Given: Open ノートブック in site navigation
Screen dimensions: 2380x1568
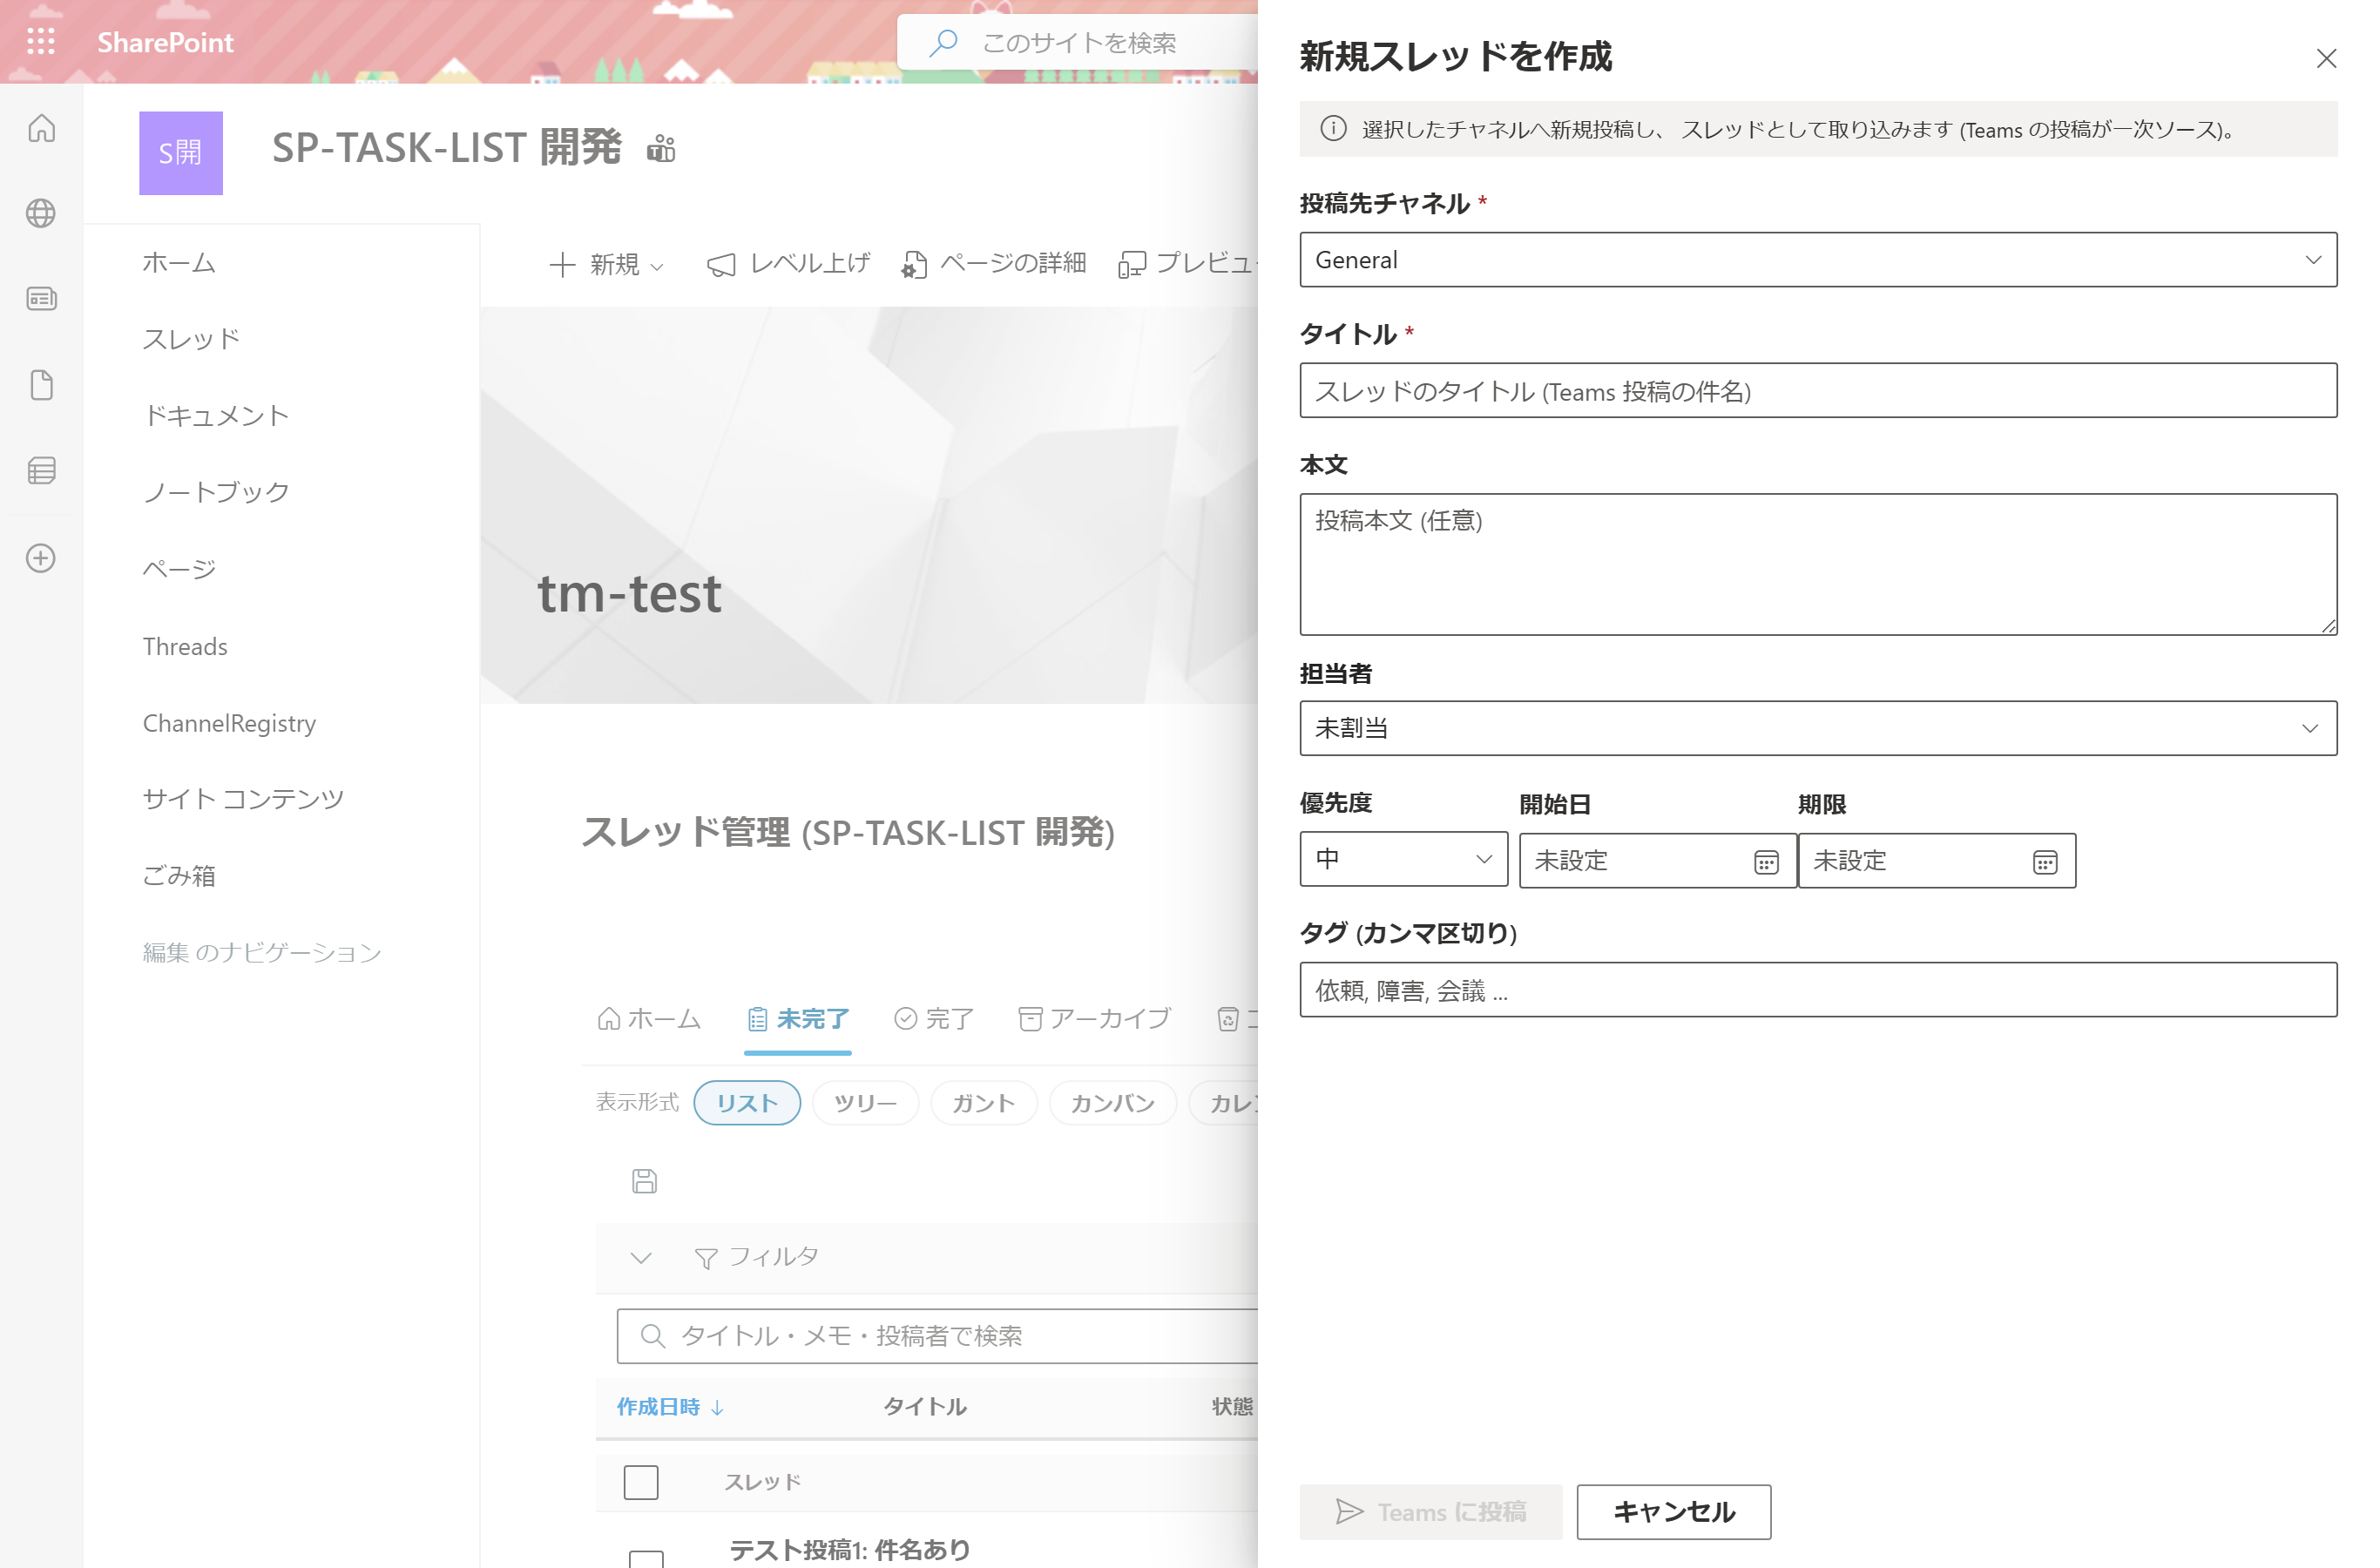Looking at the screenshot, I should (216, 492).
